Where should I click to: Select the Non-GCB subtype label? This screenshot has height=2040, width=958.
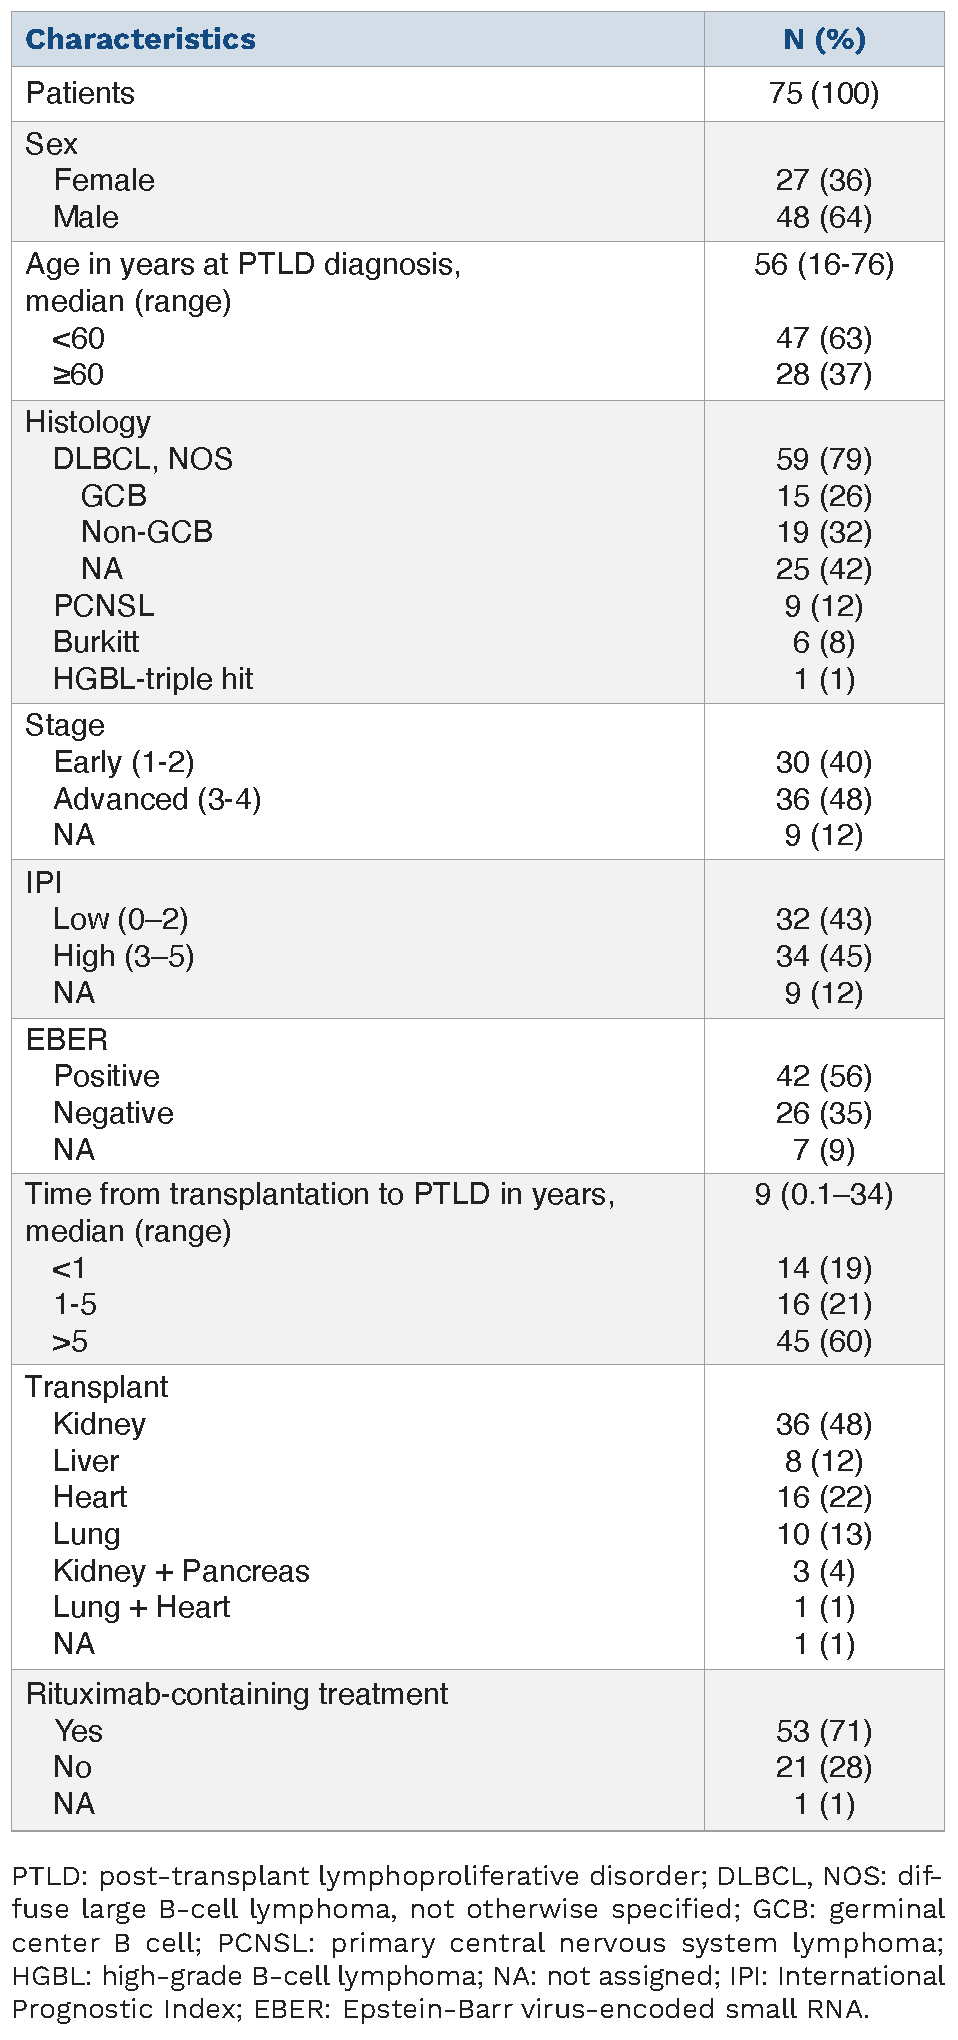147,532
